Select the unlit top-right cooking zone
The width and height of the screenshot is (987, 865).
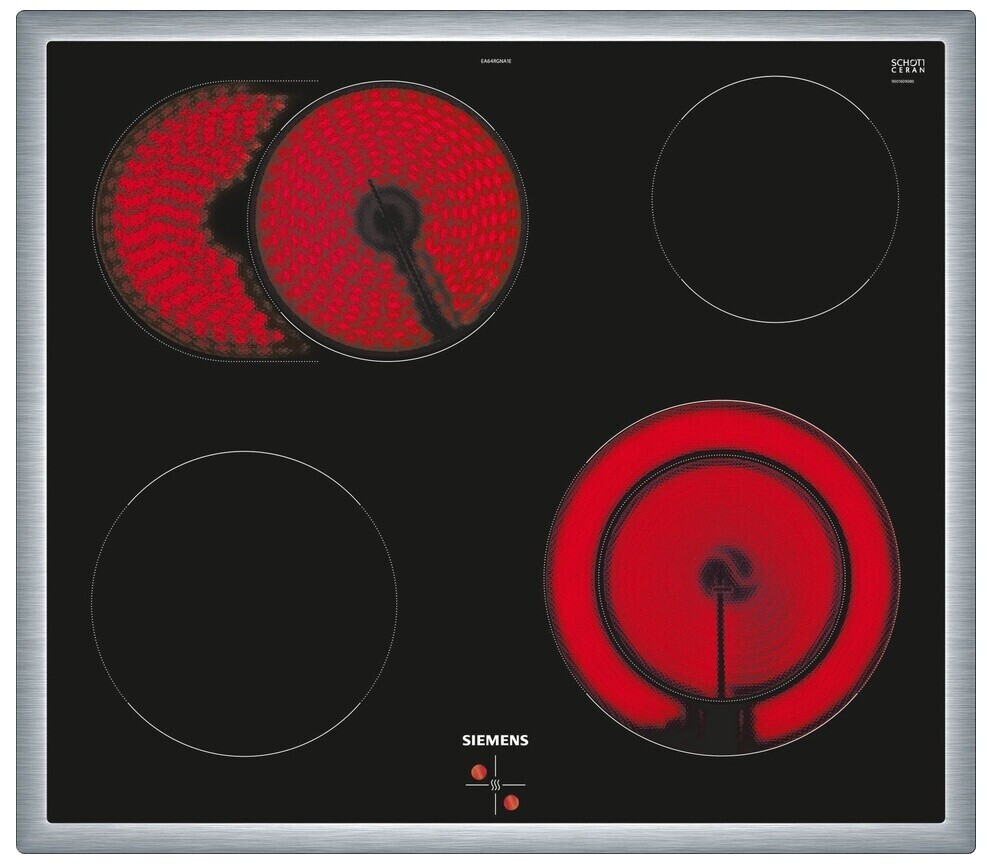pos(774,198)
